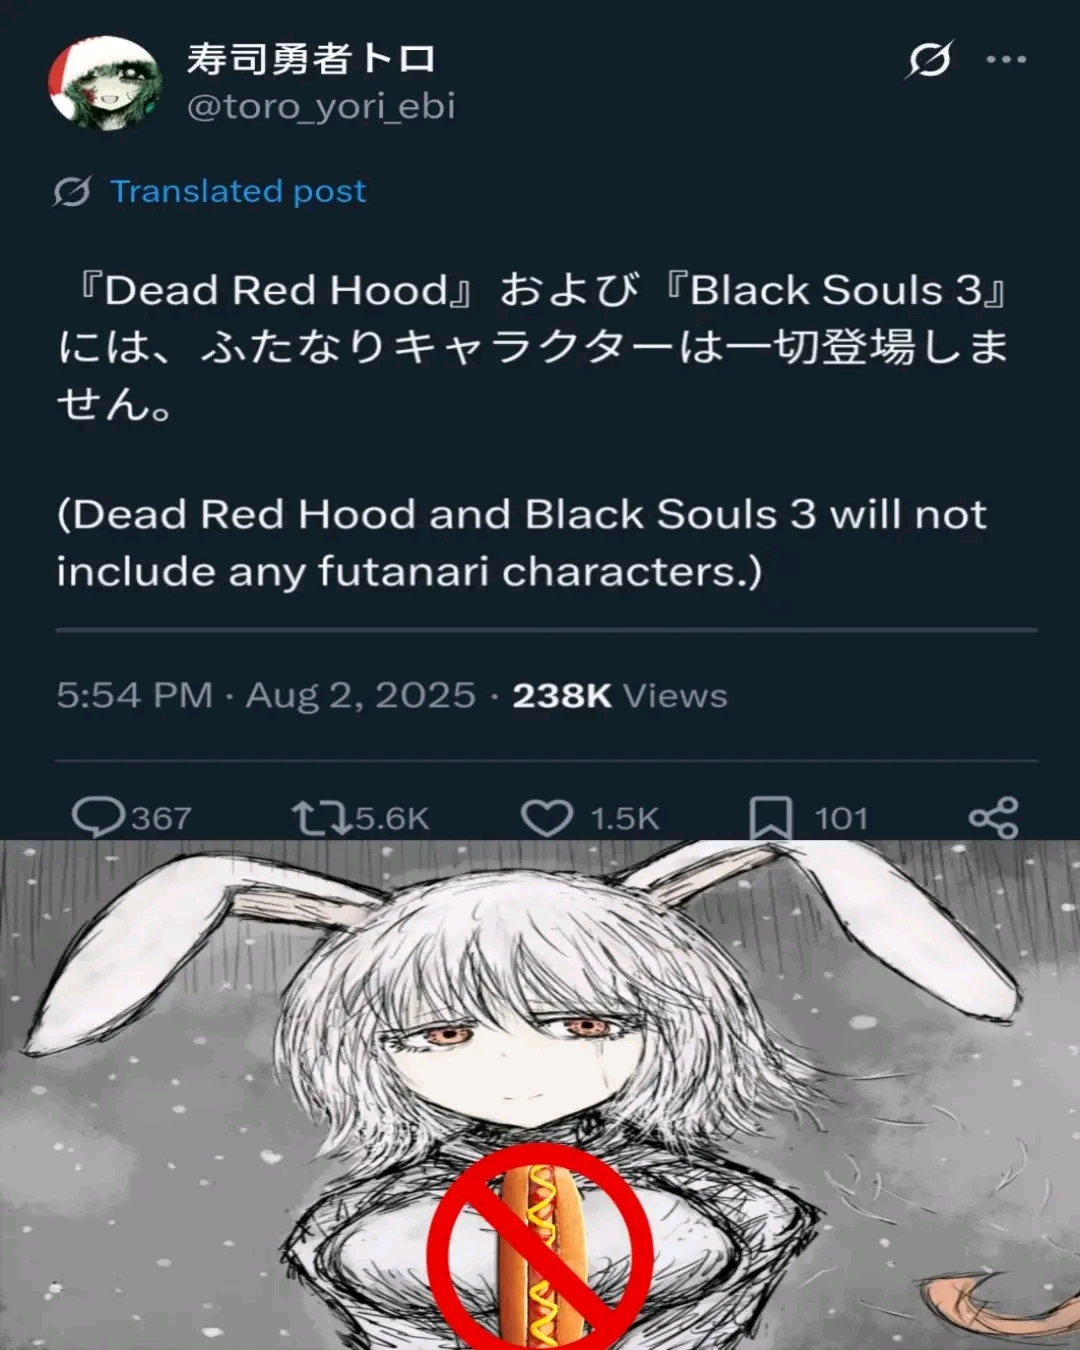Open the 367 replies count

tap(161, 818)
